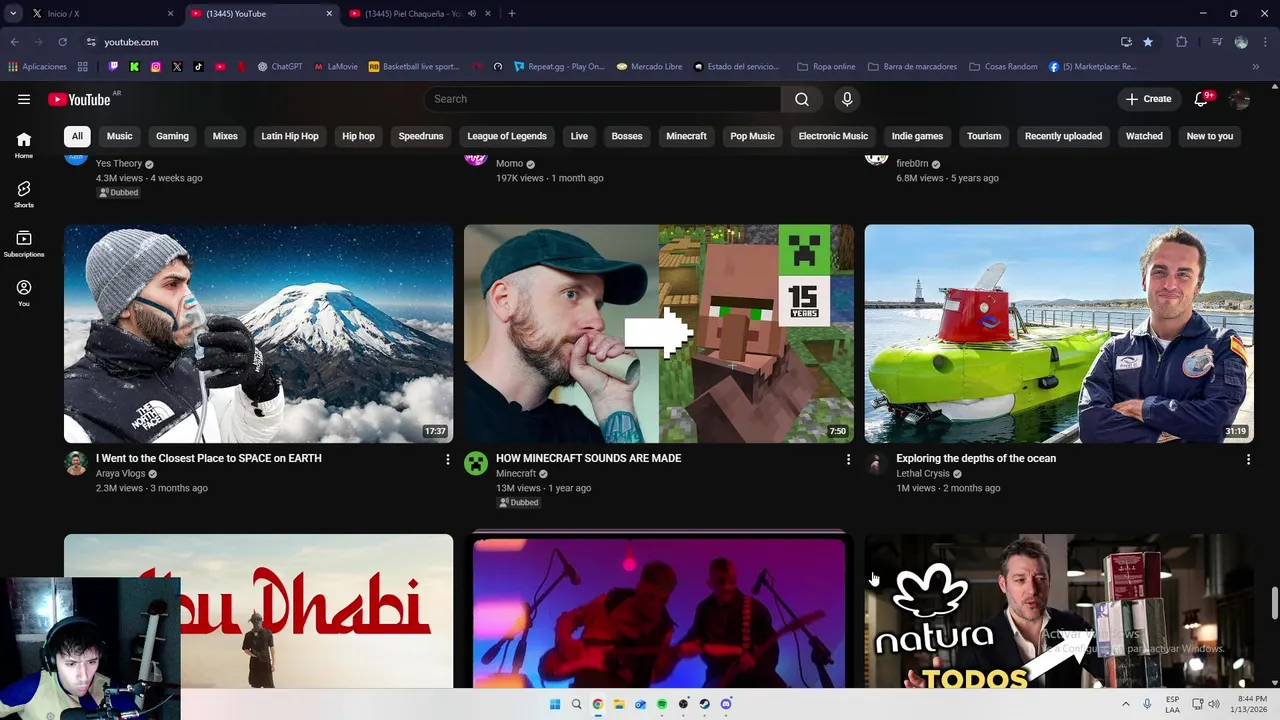The image size is (1280, 720).
Task: Open the Kick bookmark icon
Action: click(134, 67)
